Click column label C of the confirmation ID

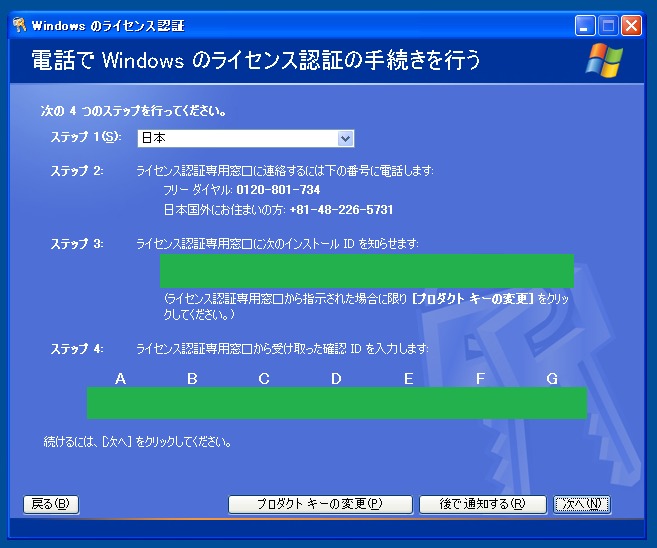coord(264,379)
